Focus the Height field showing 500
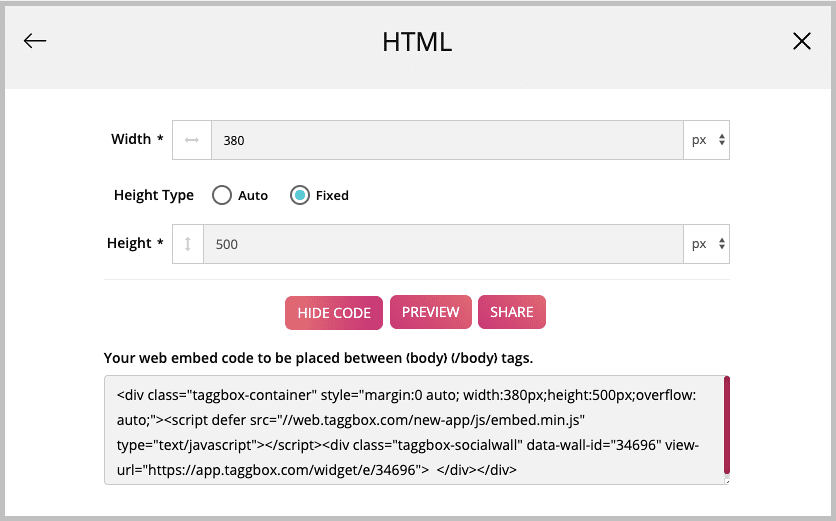This screenshot has height=521, width=836. pyautogui.click(x=442, y=244)
